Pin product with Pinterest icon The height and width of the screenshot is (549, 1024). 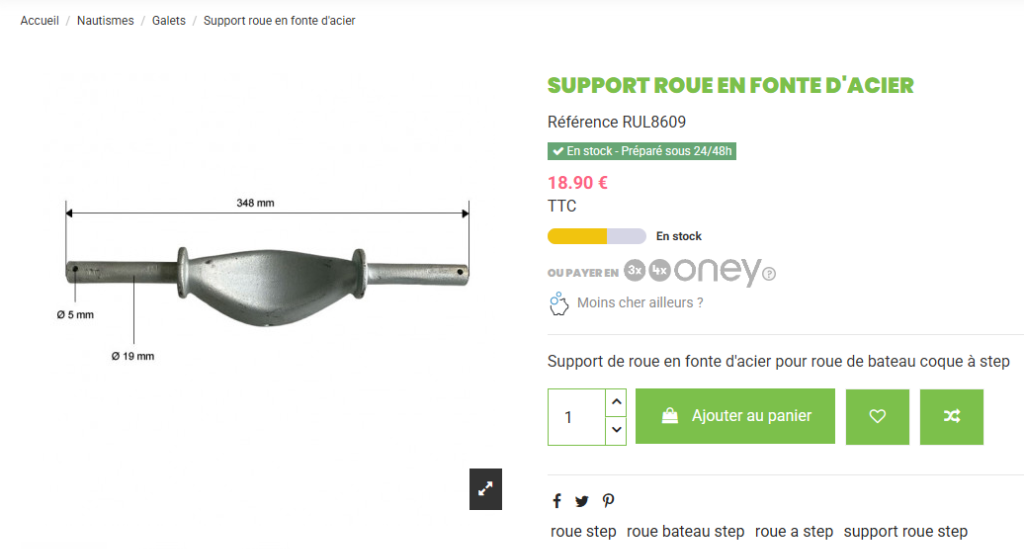click(609, 501)
